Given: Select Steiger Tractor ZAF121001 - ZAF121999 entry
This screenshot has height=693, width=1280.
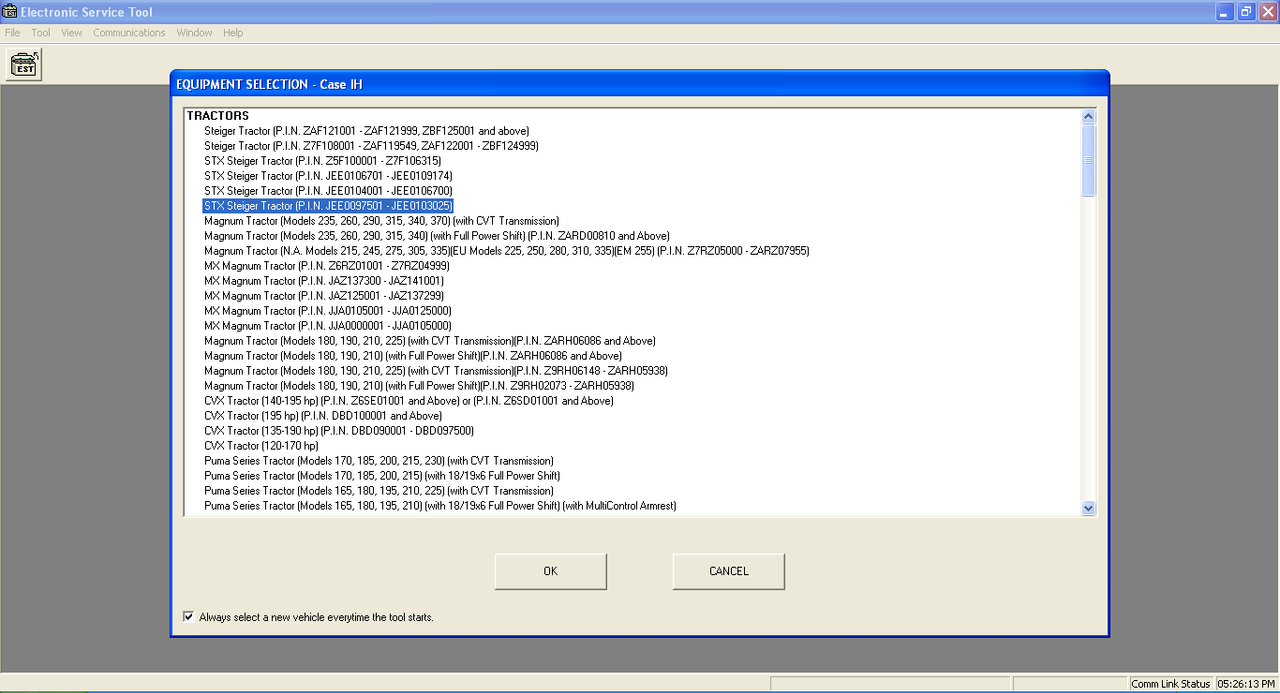Looking at the screenshot, I should [x=367, y=131].
